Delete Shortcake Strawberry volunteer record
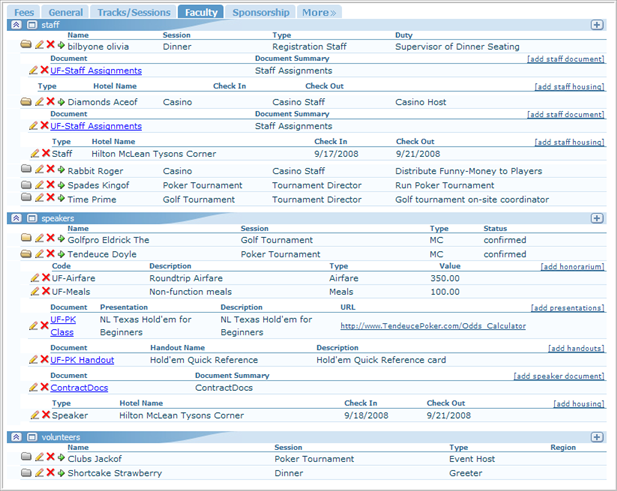Screen dimensions: 617x491 [50, 472]
